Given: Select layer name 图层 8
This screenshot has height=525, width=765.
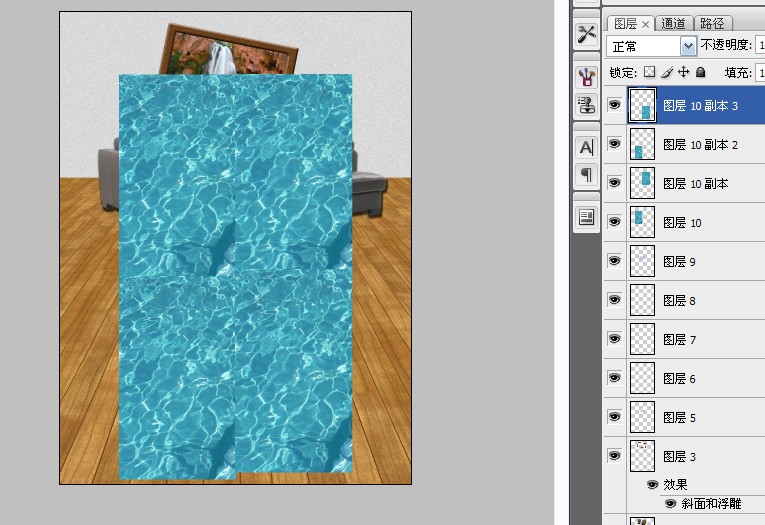Looking at the screenshot, I should pyautogui.click(x=679, y=301).
